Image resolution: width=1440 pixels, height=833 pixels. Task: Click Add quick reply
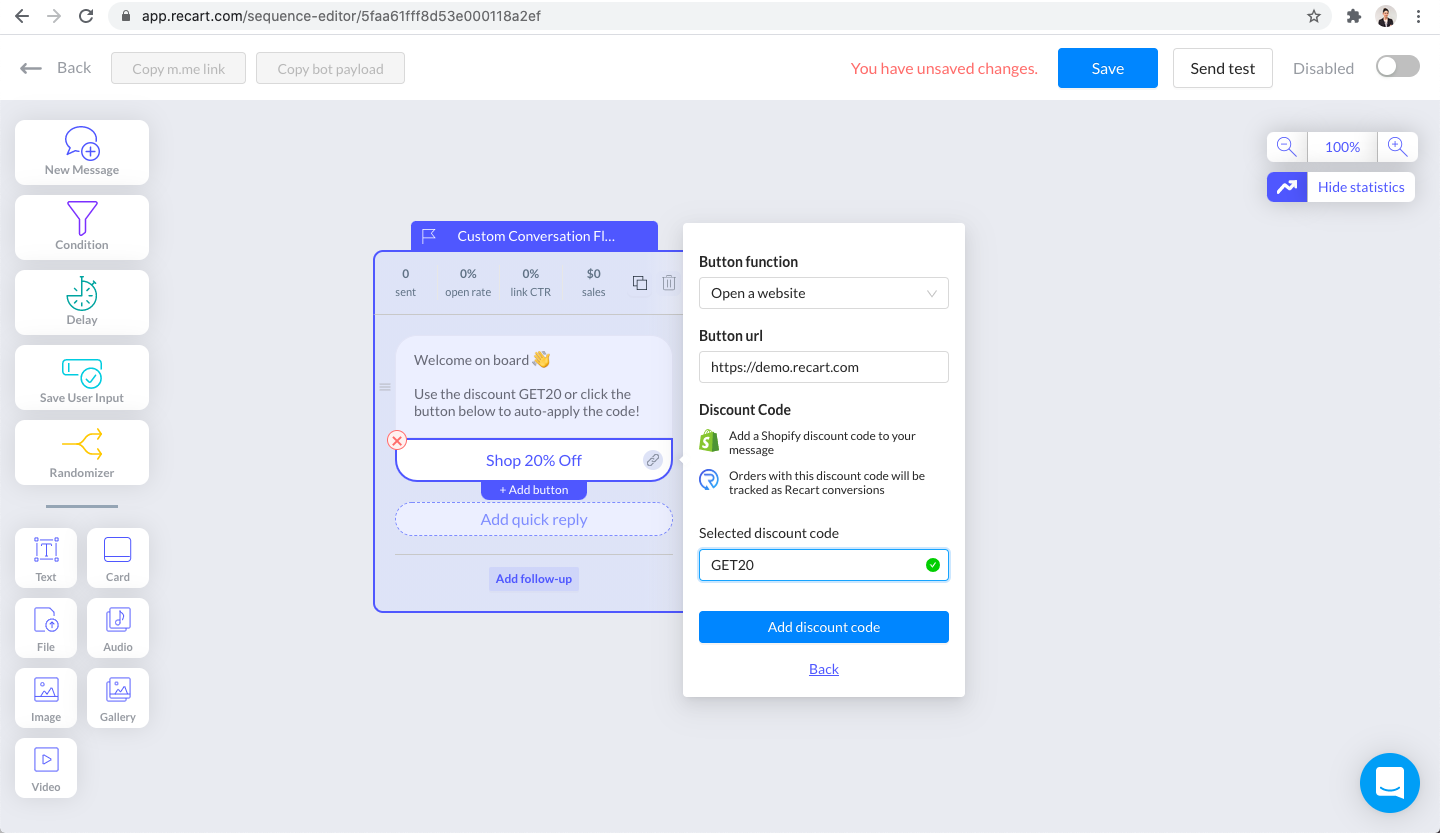(534, 519)
